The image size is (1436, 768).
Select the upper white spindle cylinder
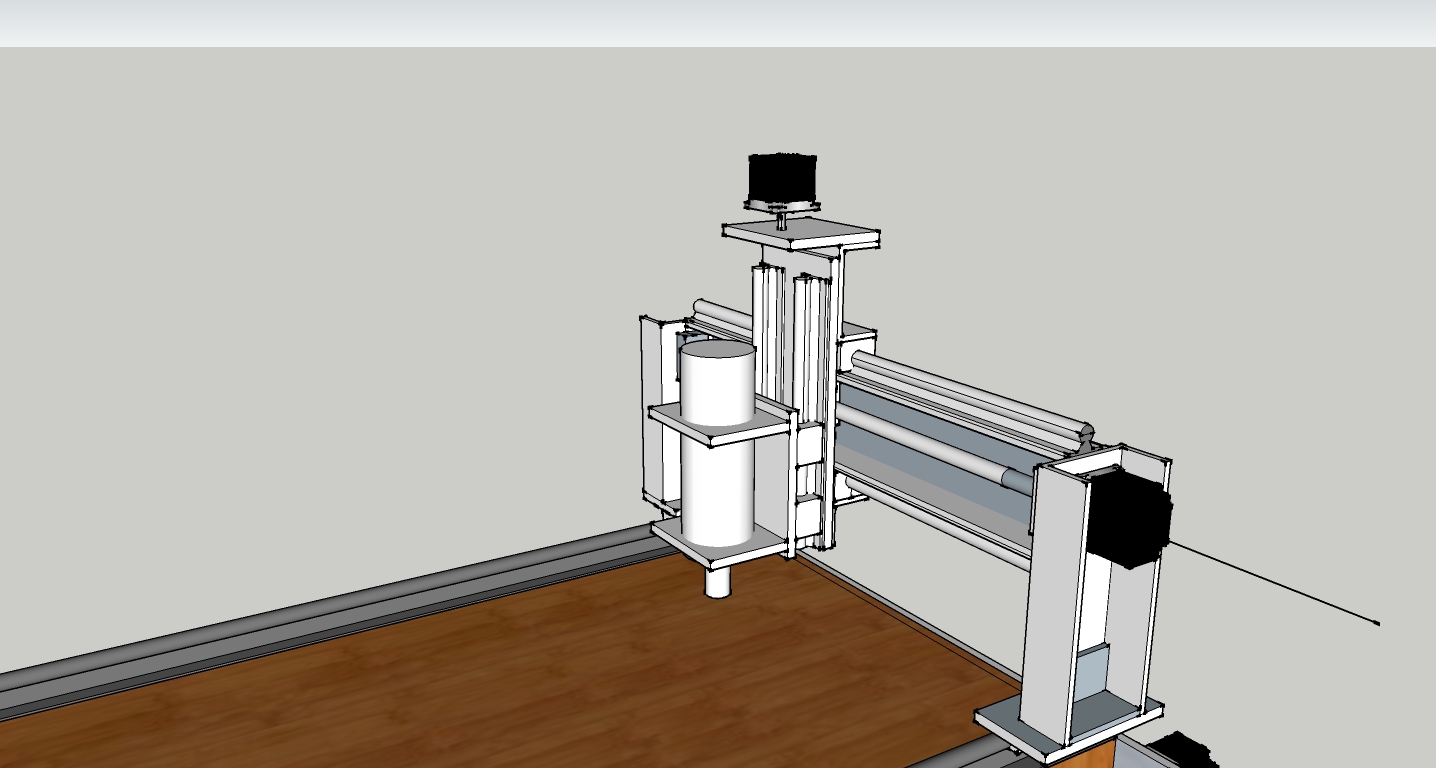[x=717, y=384]
